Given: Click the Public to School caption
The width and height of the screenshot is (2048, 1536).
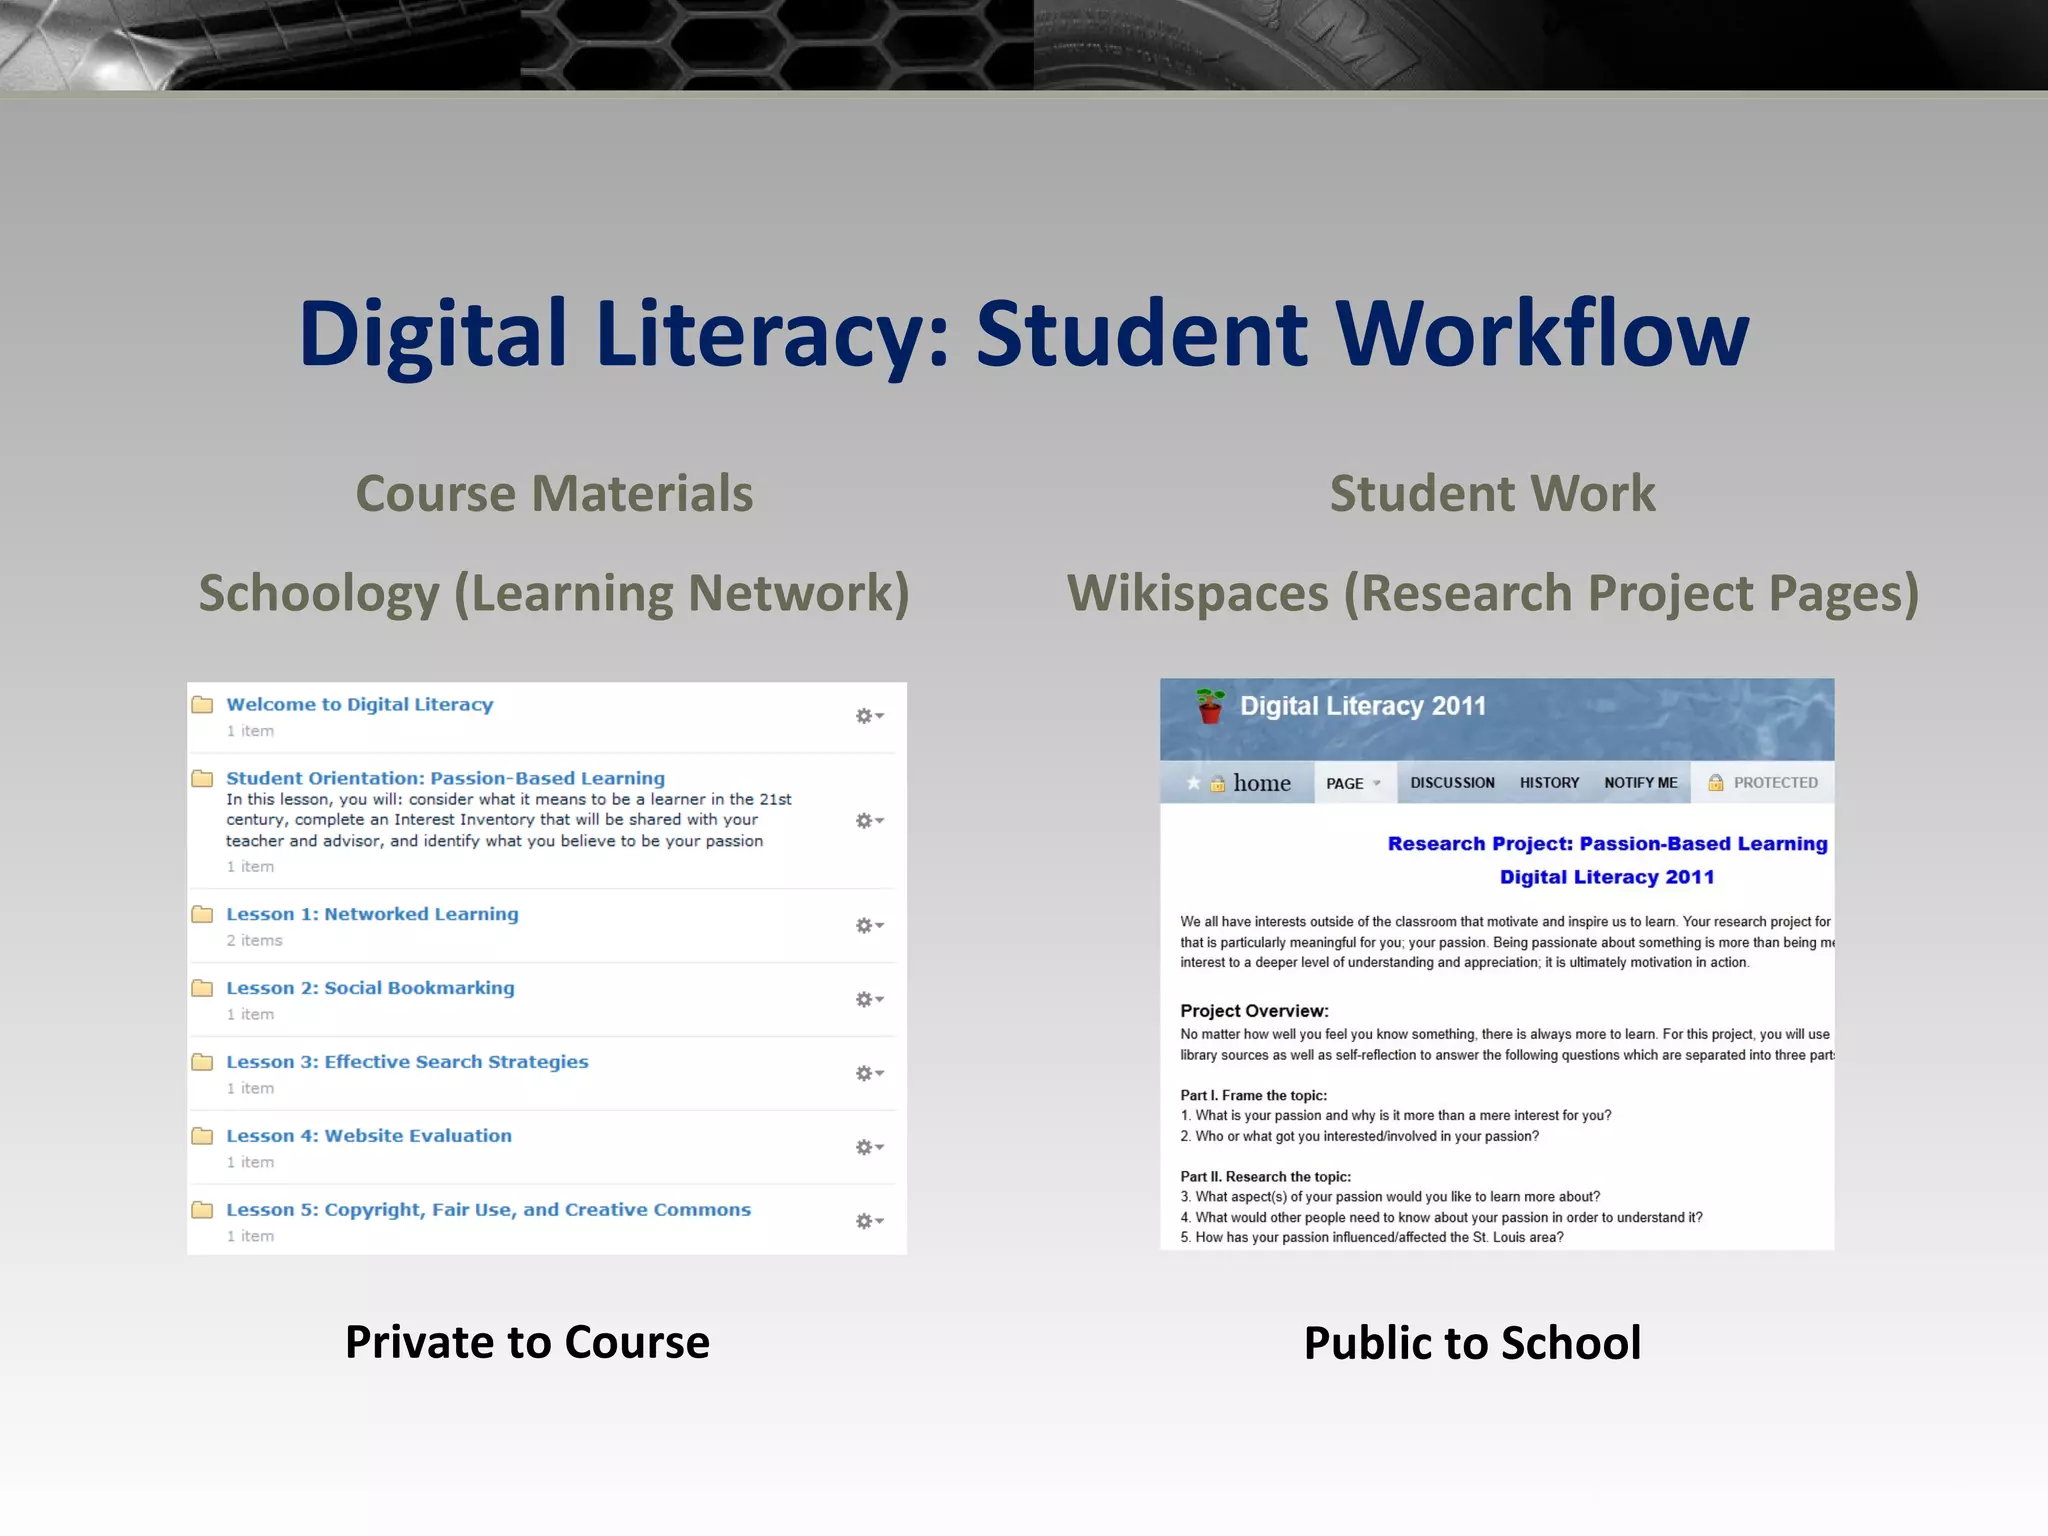Looking at the screenshot, I should coord(1472,1343).
